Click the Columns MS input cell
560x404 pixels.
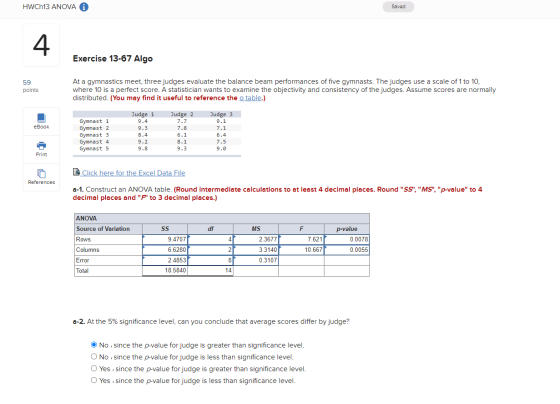[256, 250]
